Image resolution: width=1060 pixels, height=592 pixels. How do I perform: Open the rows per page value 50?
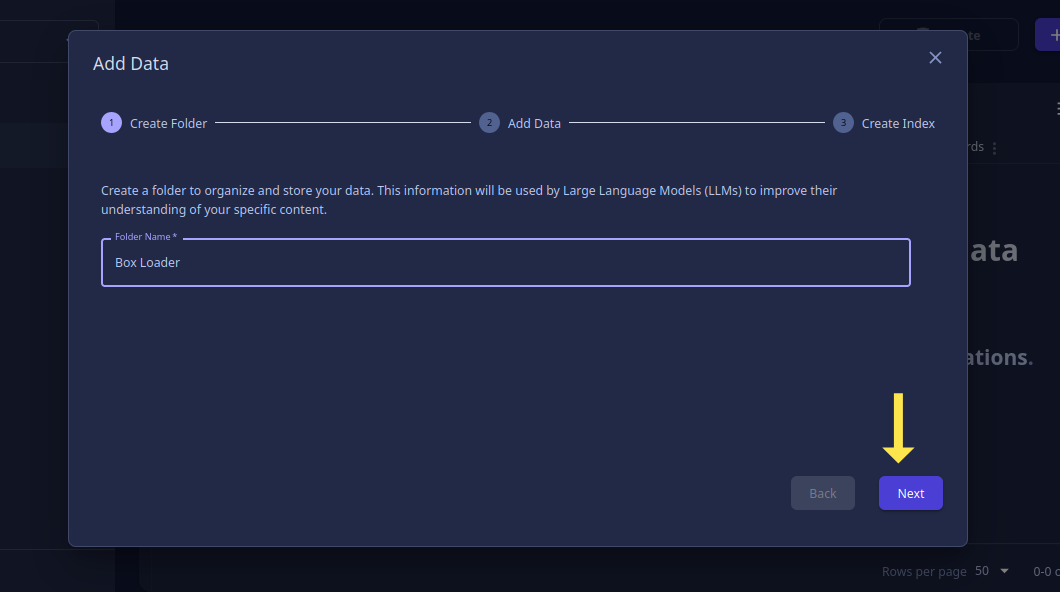click(x=982, y=571)
